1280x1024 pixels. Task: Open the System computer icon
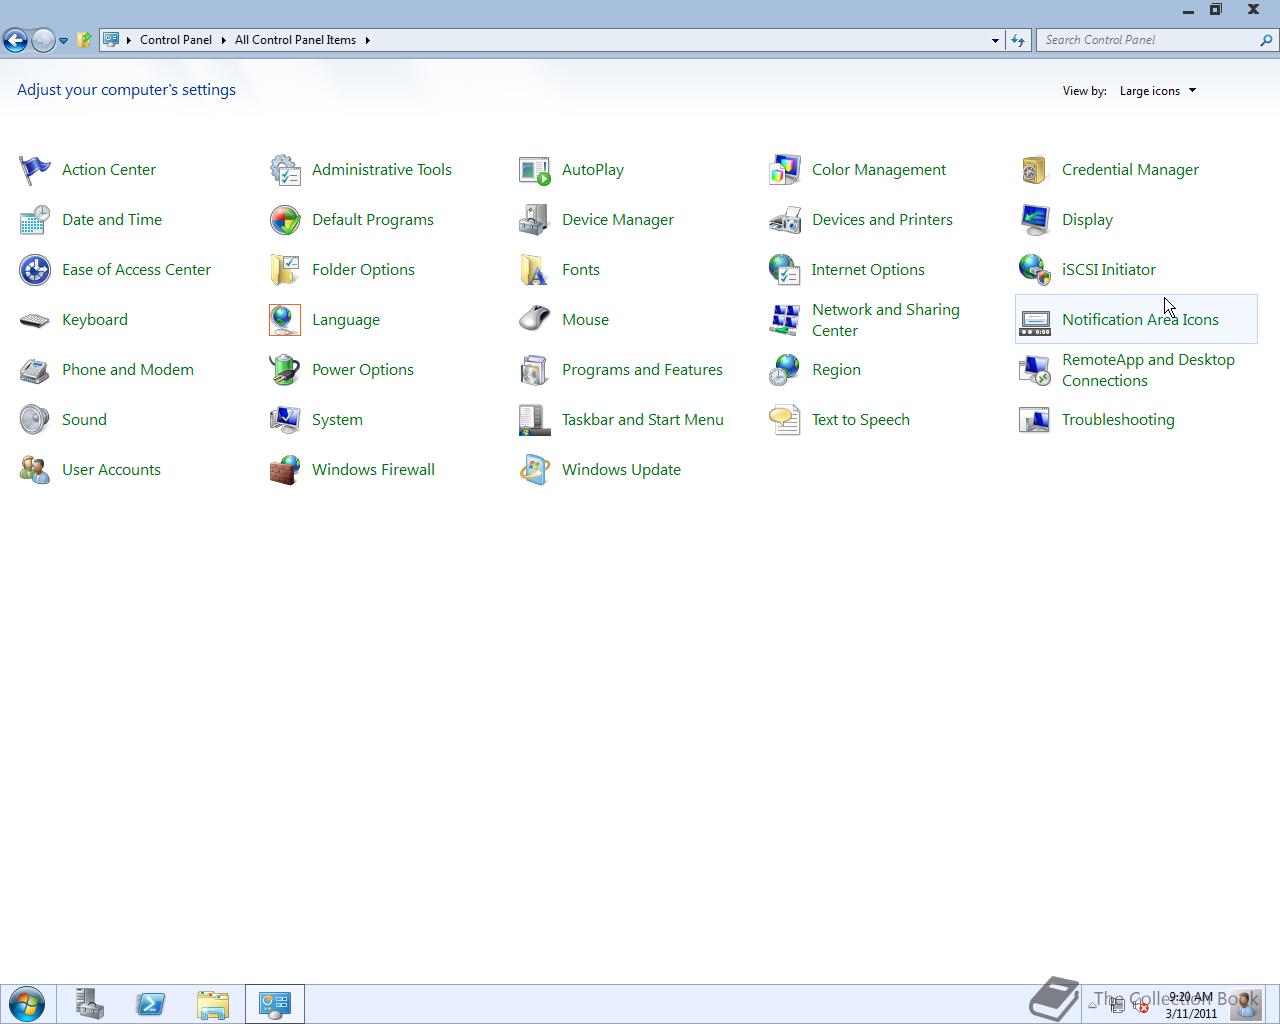pos(284,420)
